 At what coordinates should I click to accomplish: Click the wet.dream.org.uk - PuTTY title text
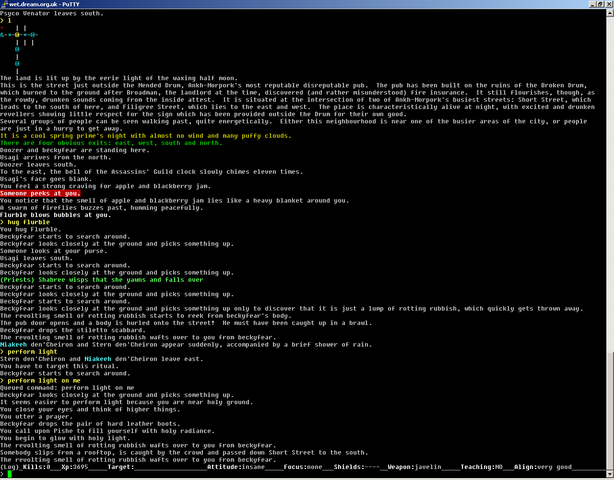click(44, 4)
